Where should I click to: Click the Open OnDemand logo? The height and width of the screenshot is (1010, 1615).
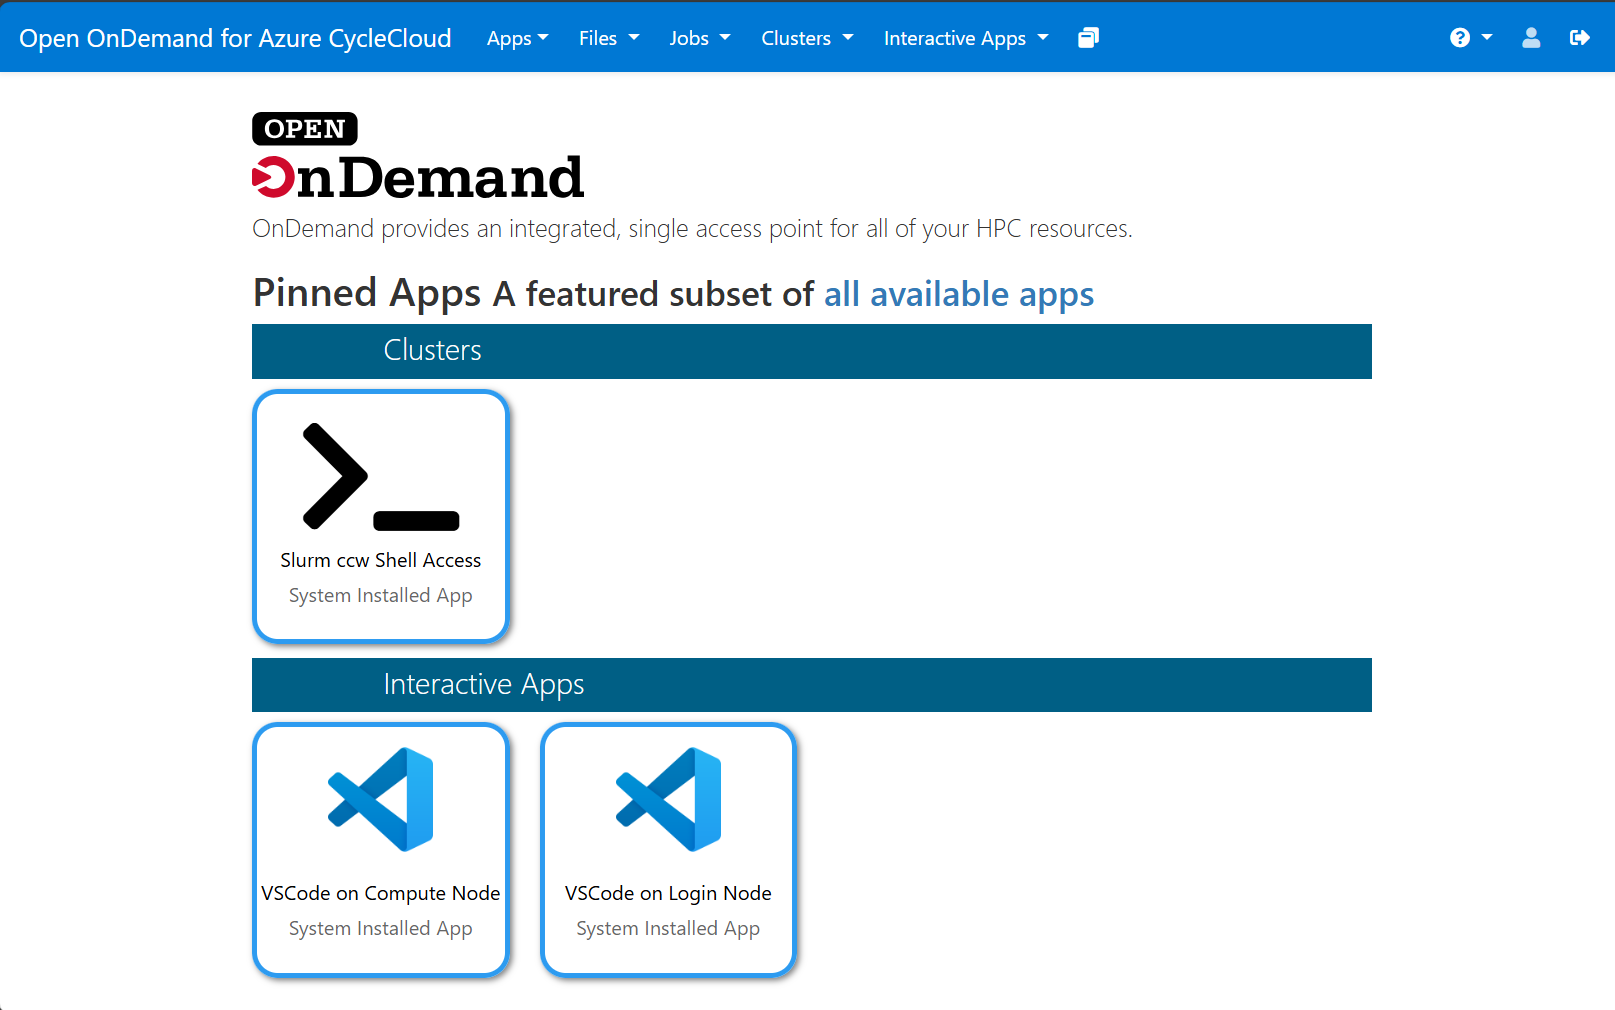tap(418, 156)
